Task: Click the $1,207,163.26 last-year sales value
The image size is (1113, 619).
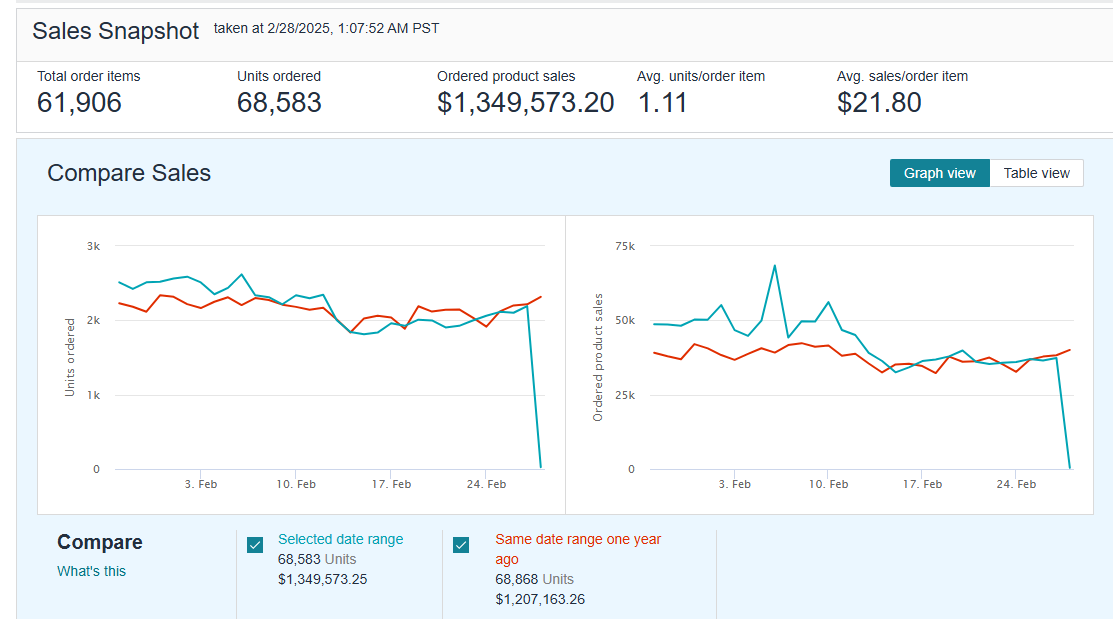Action: 540,599
